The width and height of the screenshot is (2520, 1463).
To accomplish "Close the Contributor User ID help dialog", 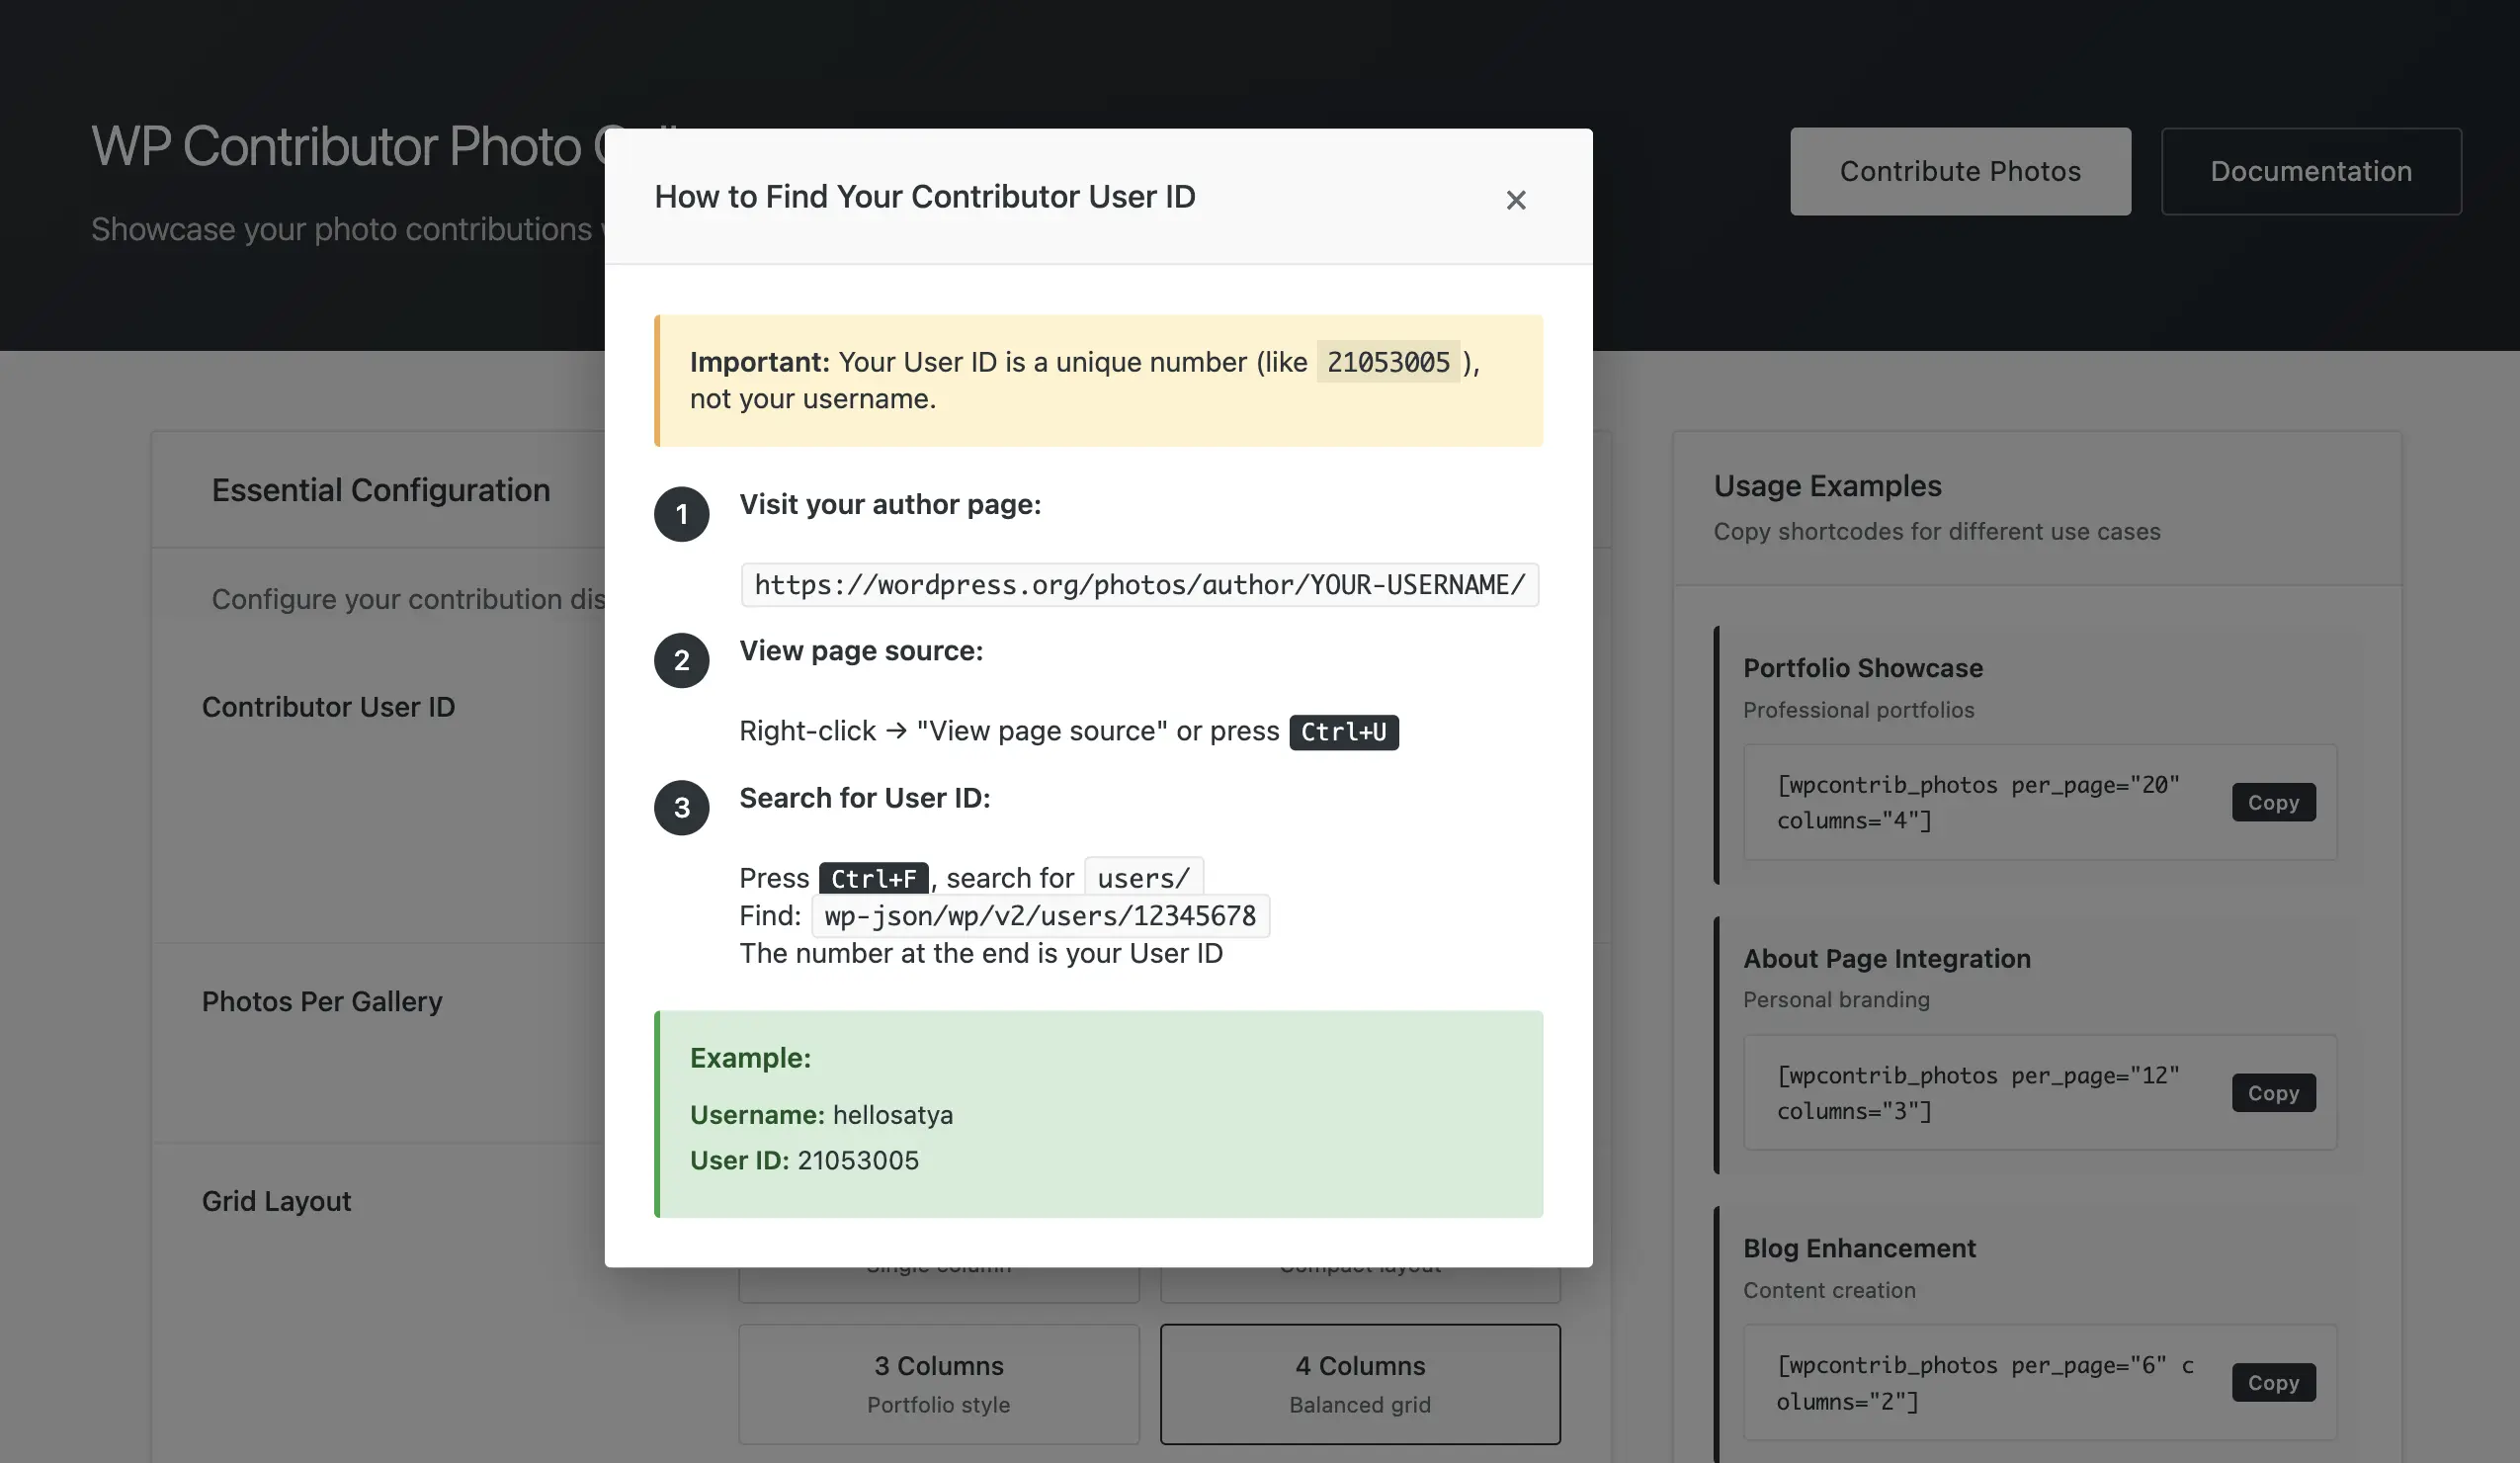I will coord(1515,200).
